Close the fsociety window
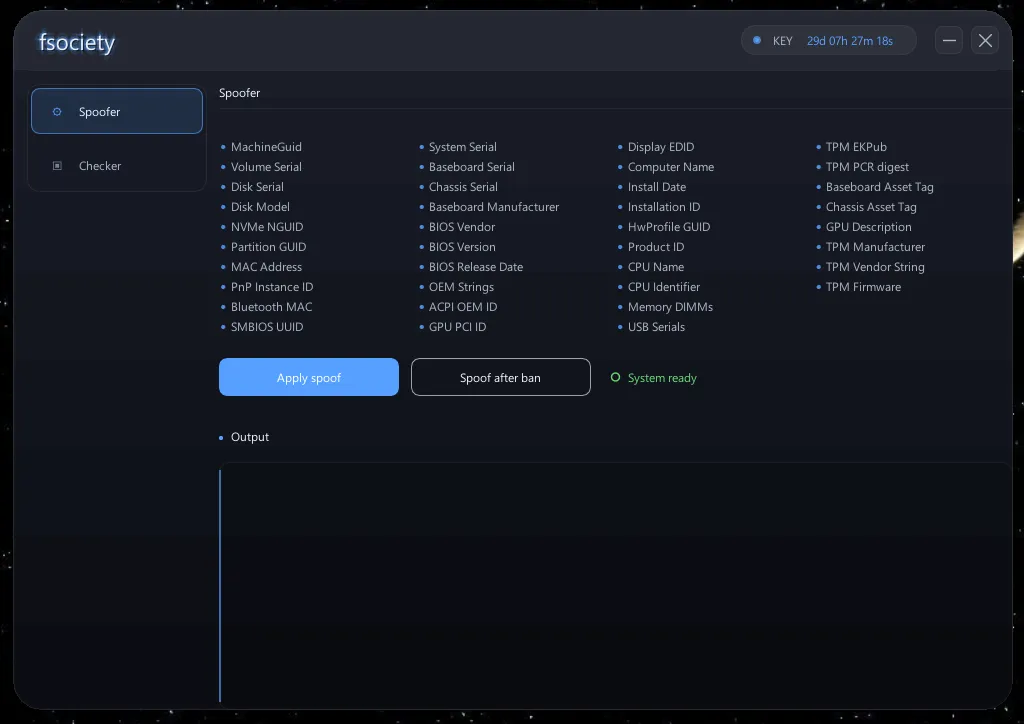 tap(985, 40)
